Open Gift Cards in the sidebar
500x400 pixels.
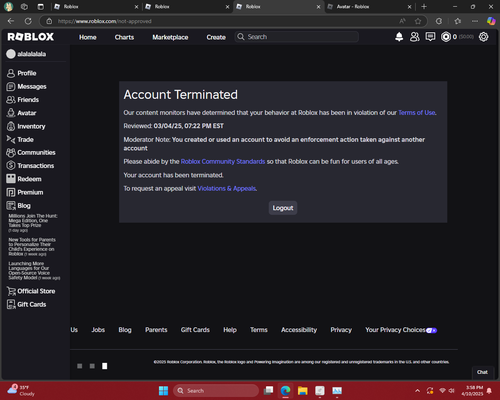[27, 304]
